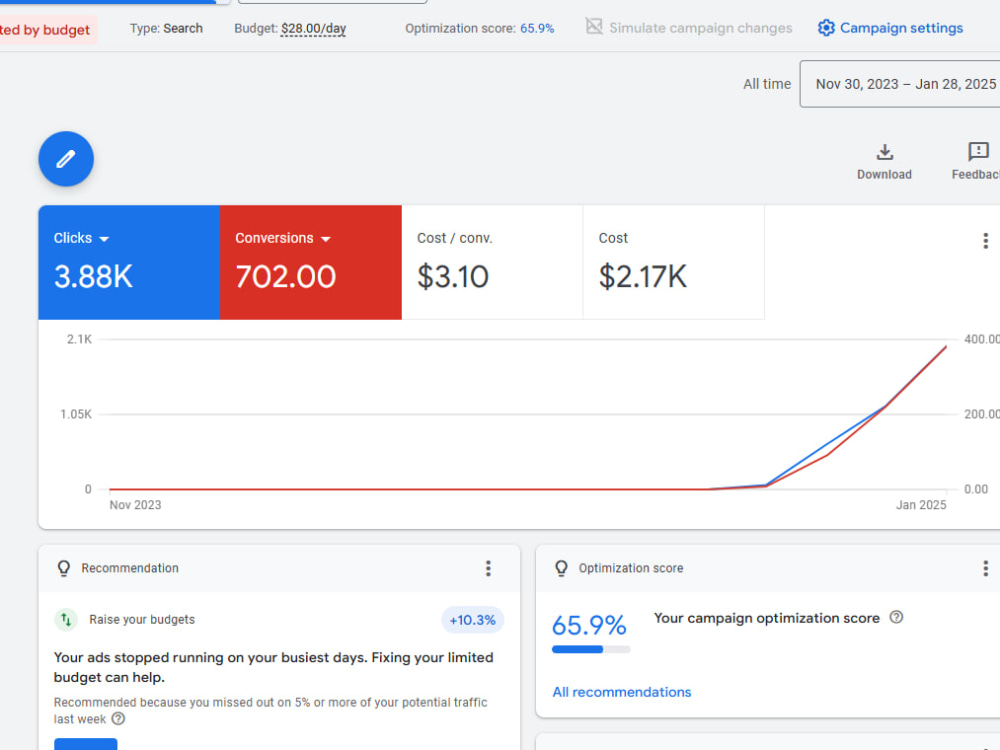The image size is (1000, 750).
Task: Open the date range picker Nov 30, 2023
Action: 900,84
